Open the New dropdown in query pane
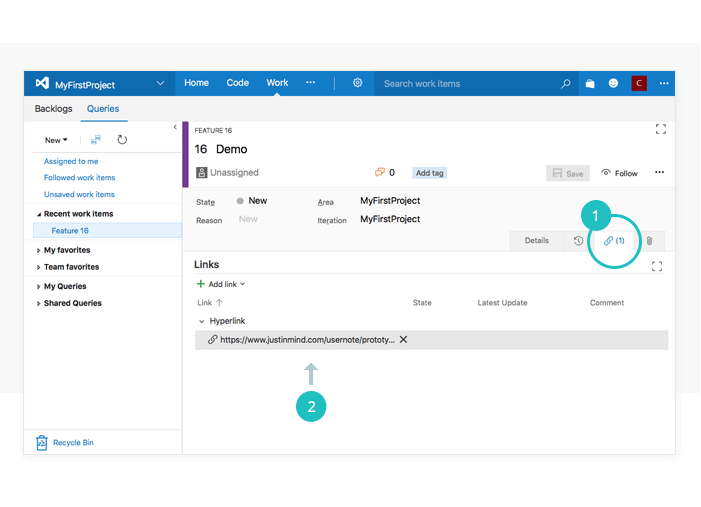Screen dimensions: 701x507 tap(56, 140)
